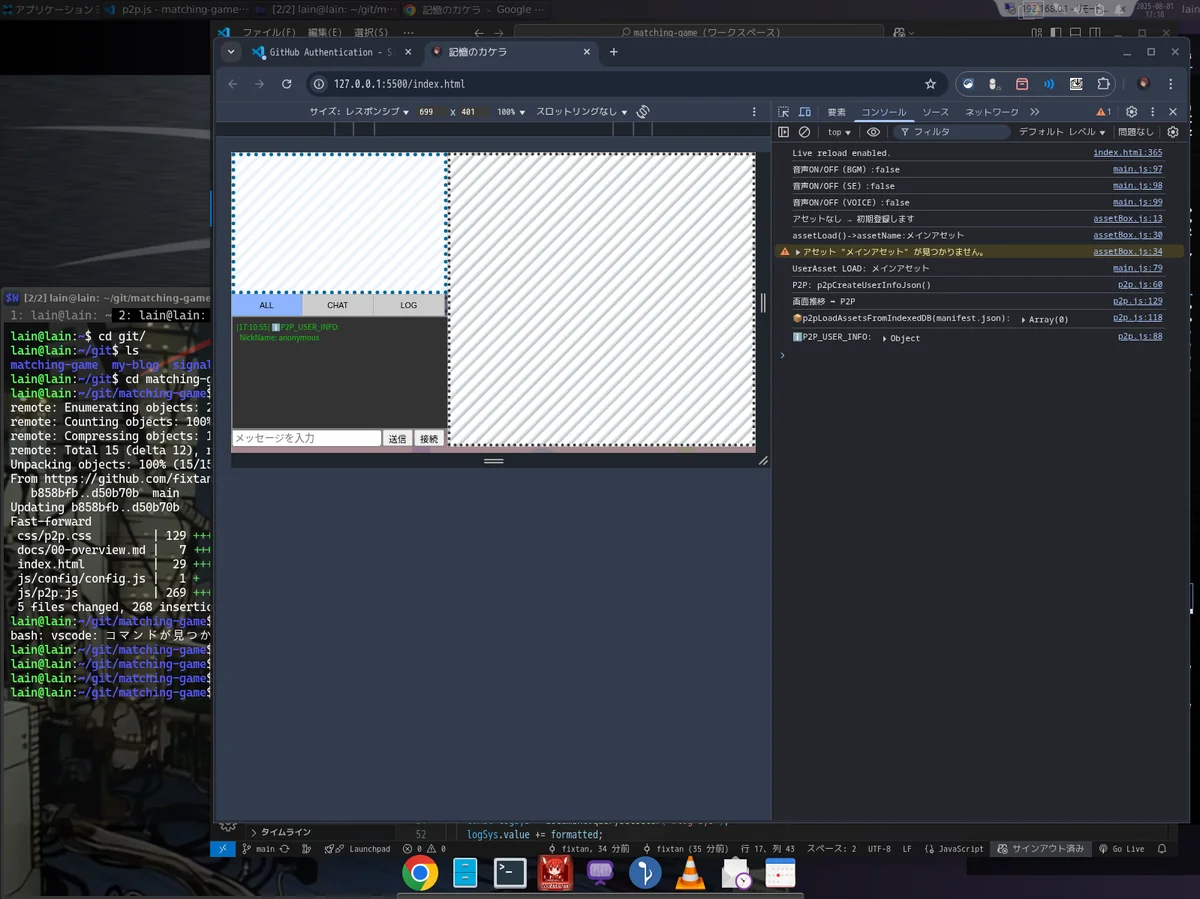Open console settings gear next to 問題なし
Viewport: 1200px width, 899px height.
[x=1173, y=132]
